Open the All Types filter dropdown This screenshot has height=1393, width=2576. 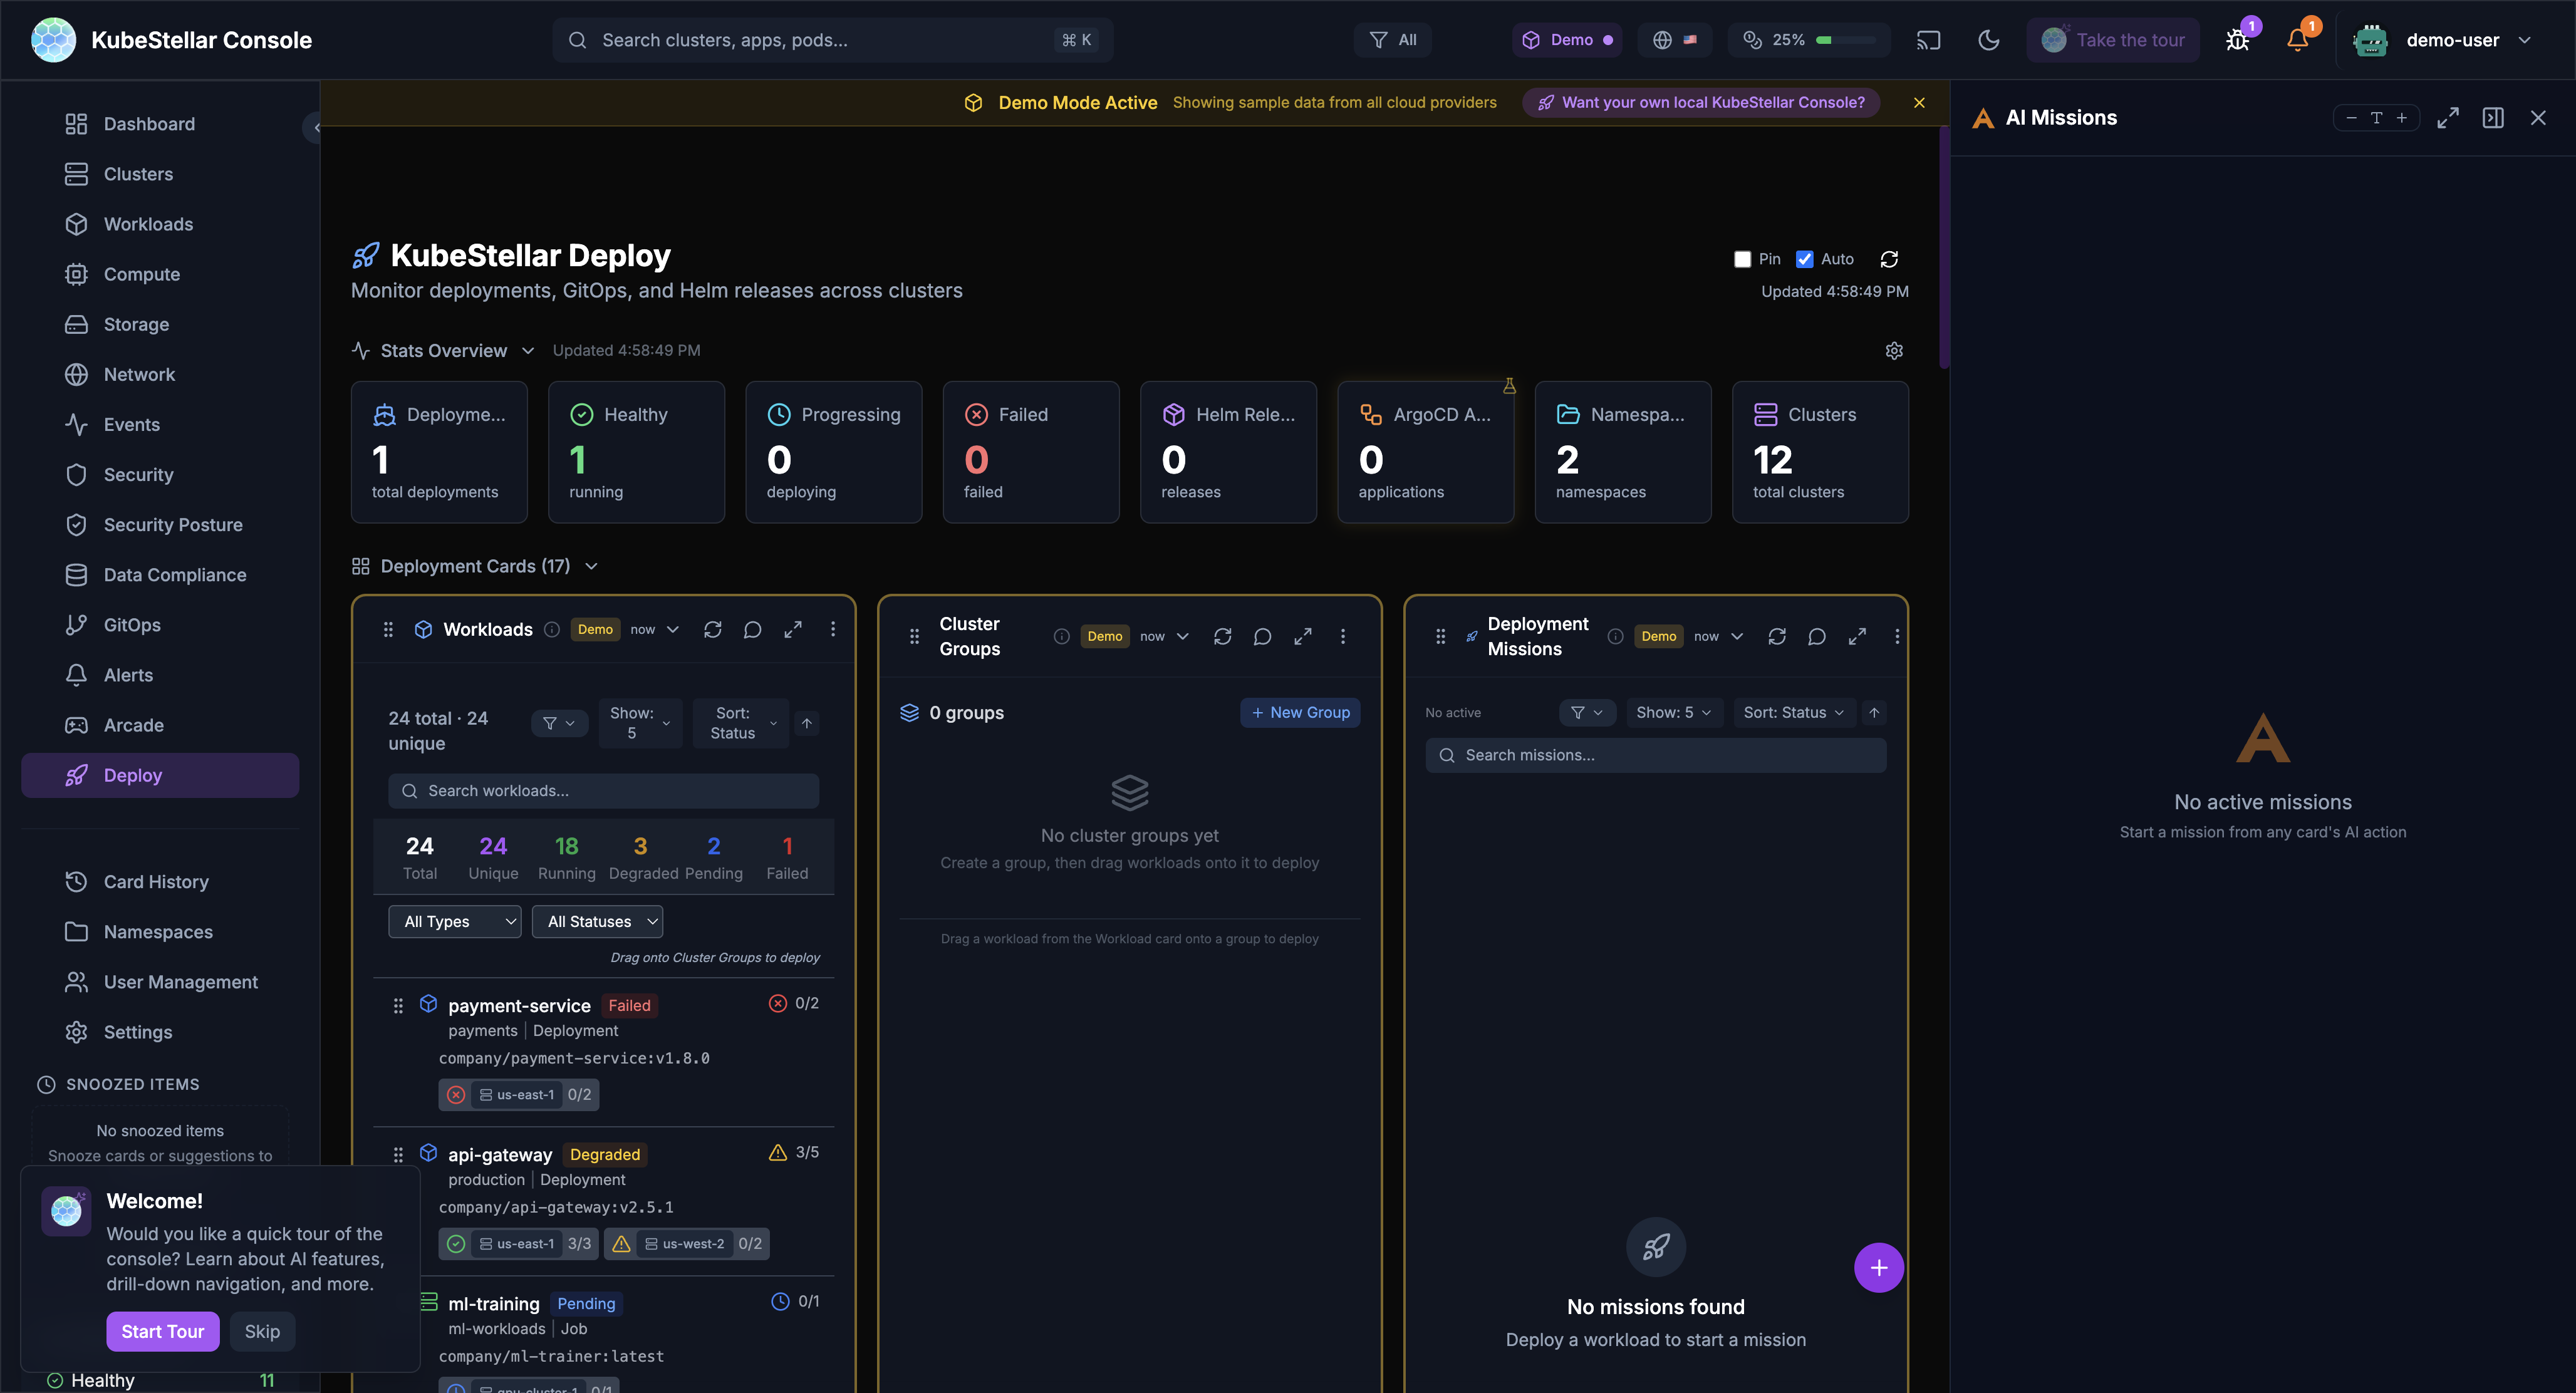[454, 921]
